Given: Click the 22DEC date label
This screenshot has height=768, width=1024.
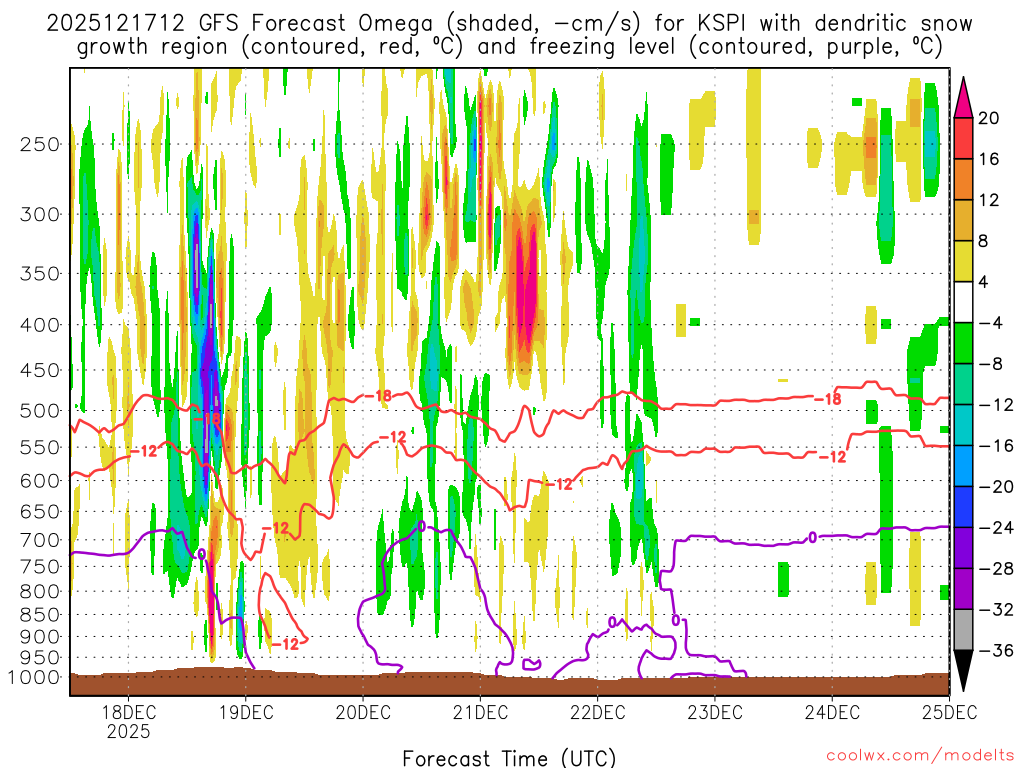Looking at the screenshot, I should (x=598, y=712).
